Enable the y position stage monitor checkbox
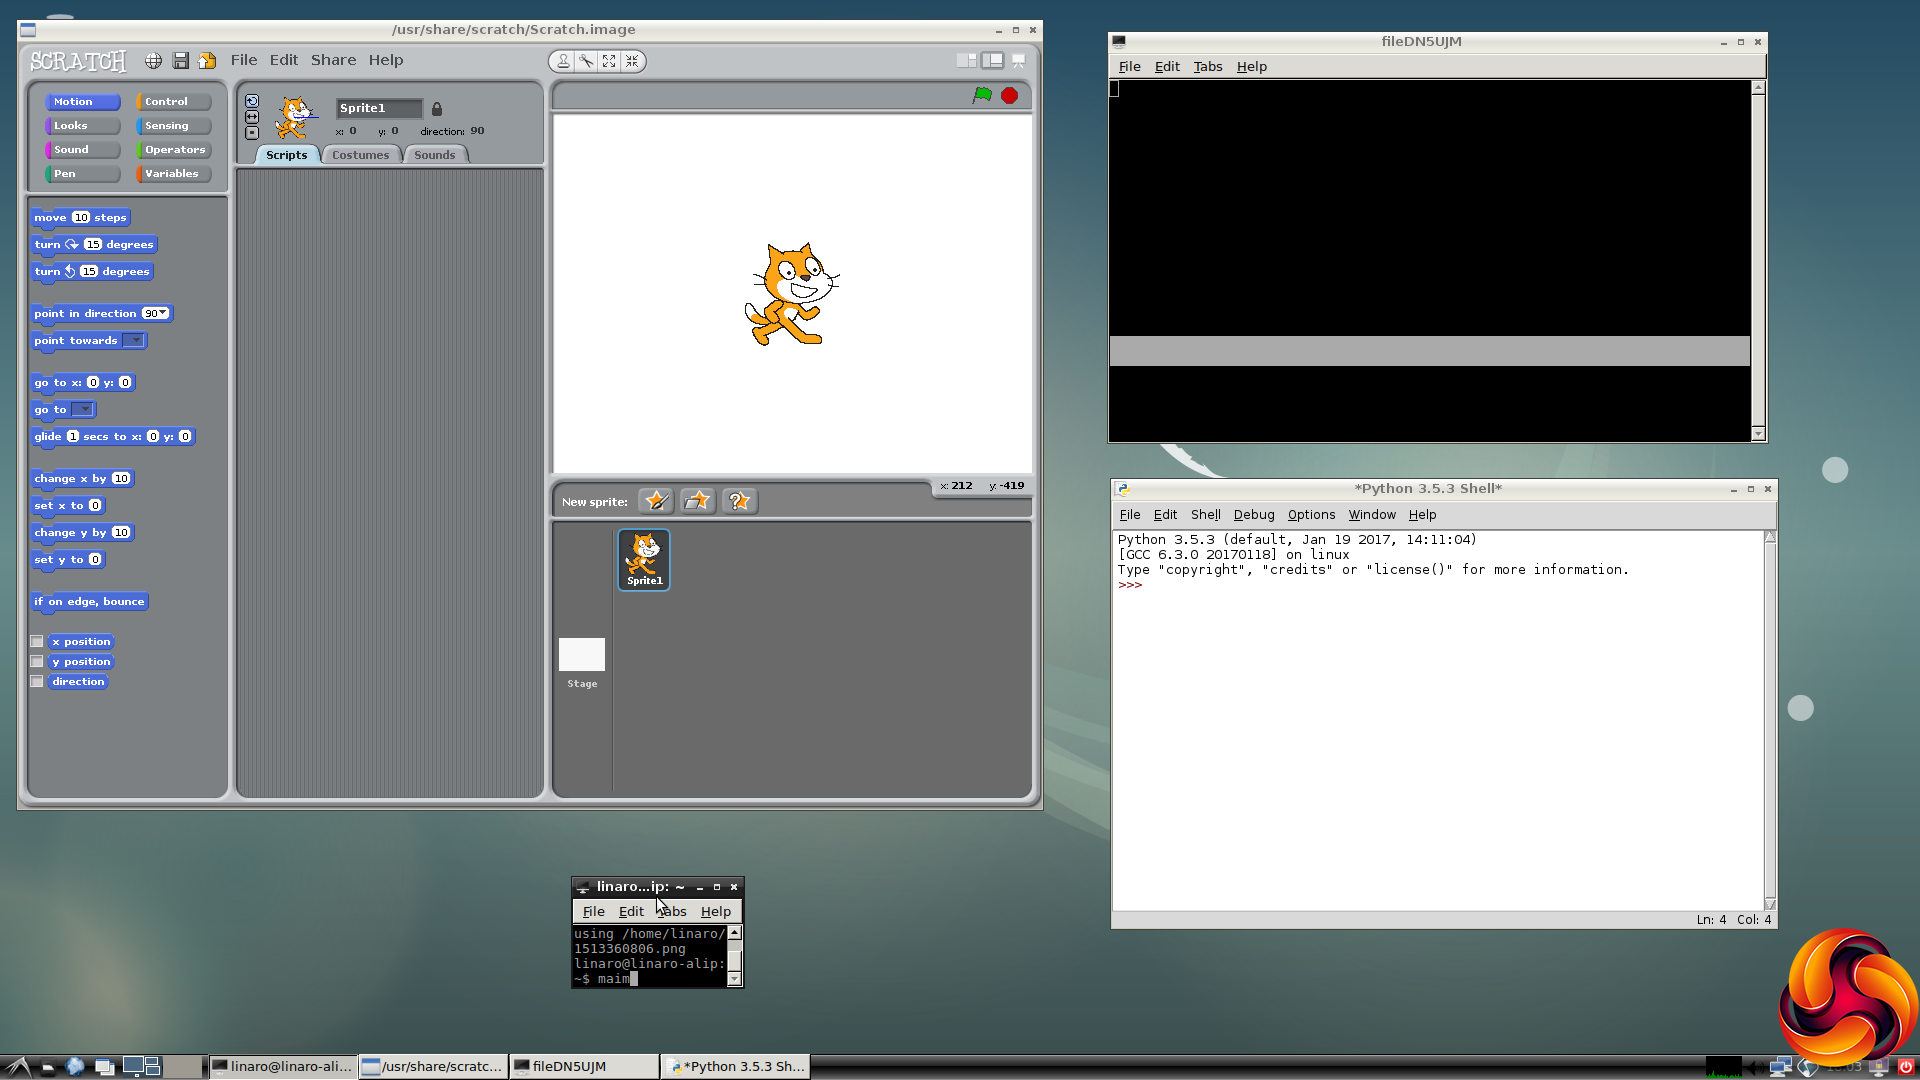1920x1080 pixels. click(37, 662)
